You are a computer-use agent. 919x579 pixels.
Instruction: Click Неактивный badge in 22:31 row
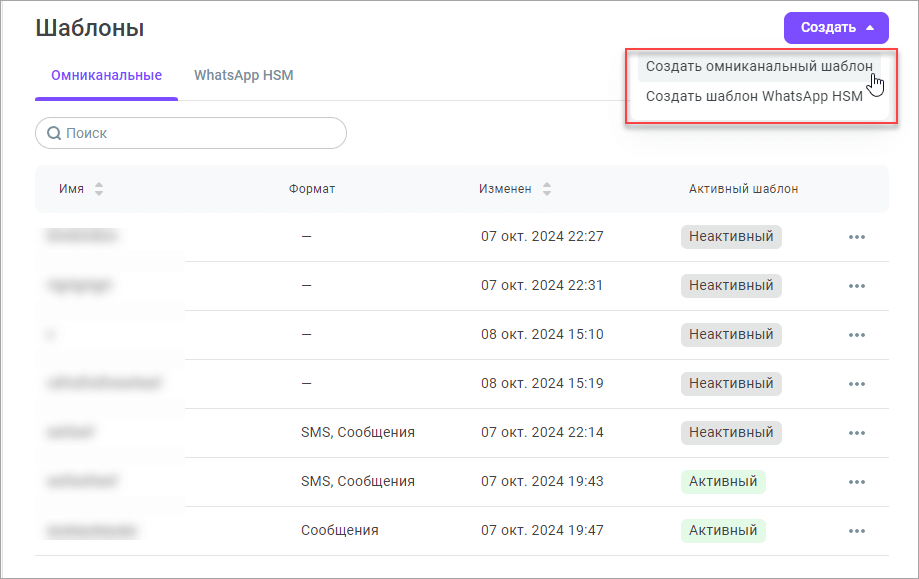731,286
